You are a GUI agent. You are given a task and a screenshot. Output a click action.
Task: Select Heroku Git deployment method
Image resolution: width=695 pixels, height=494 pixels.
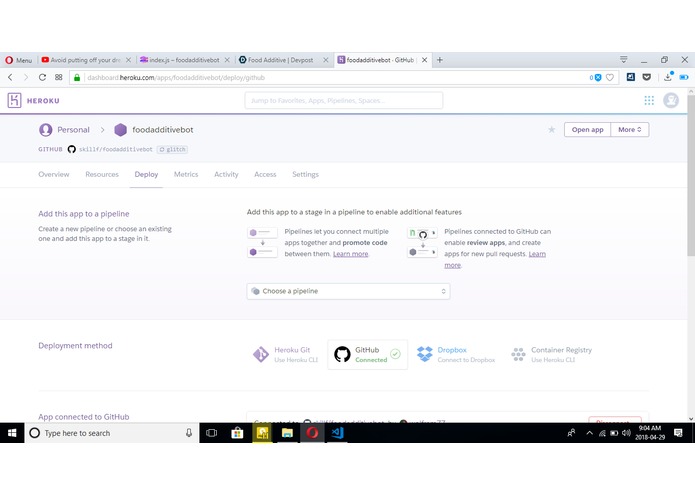click(285, 354)
